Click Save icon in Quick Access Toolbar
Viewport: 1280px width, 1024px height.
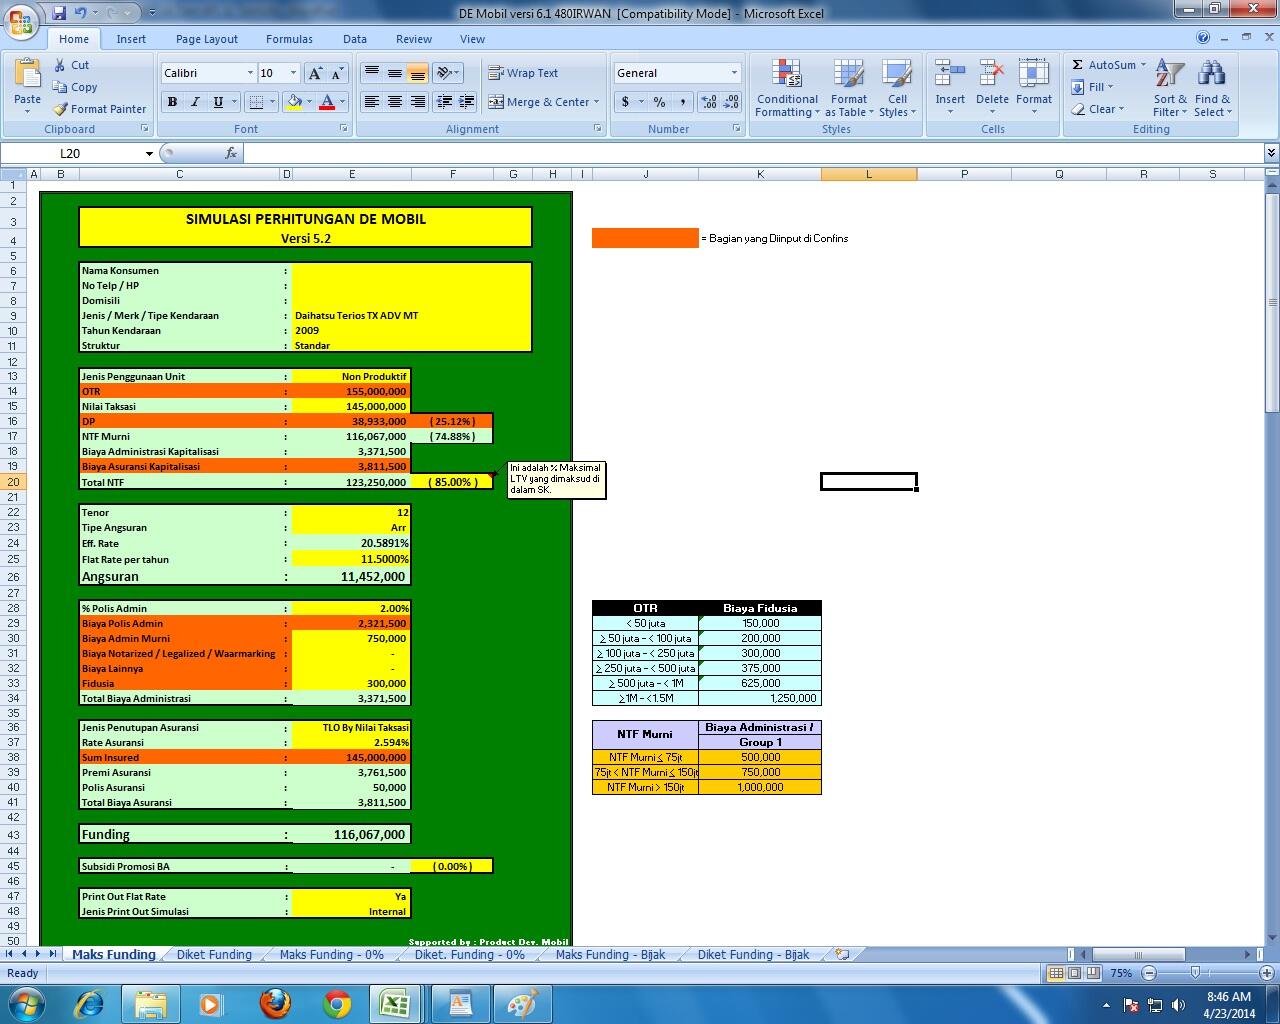tap(59, 13)
